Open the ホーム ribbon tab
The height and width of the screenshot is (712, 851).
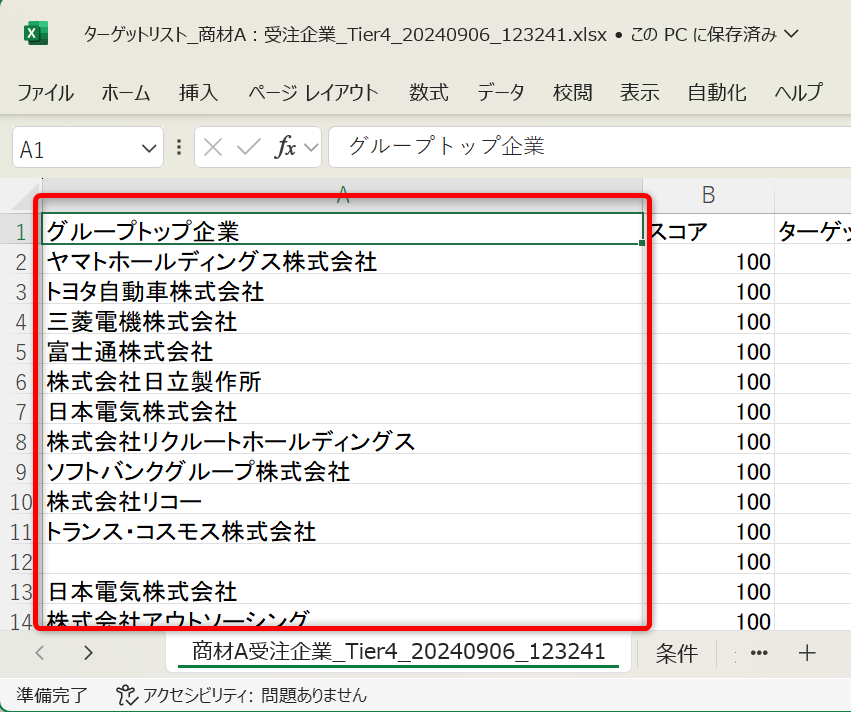(126, 93)
